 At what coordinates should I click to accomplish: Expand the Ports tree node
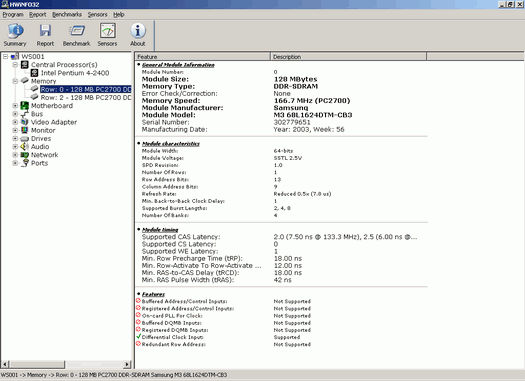pos(15,163)
